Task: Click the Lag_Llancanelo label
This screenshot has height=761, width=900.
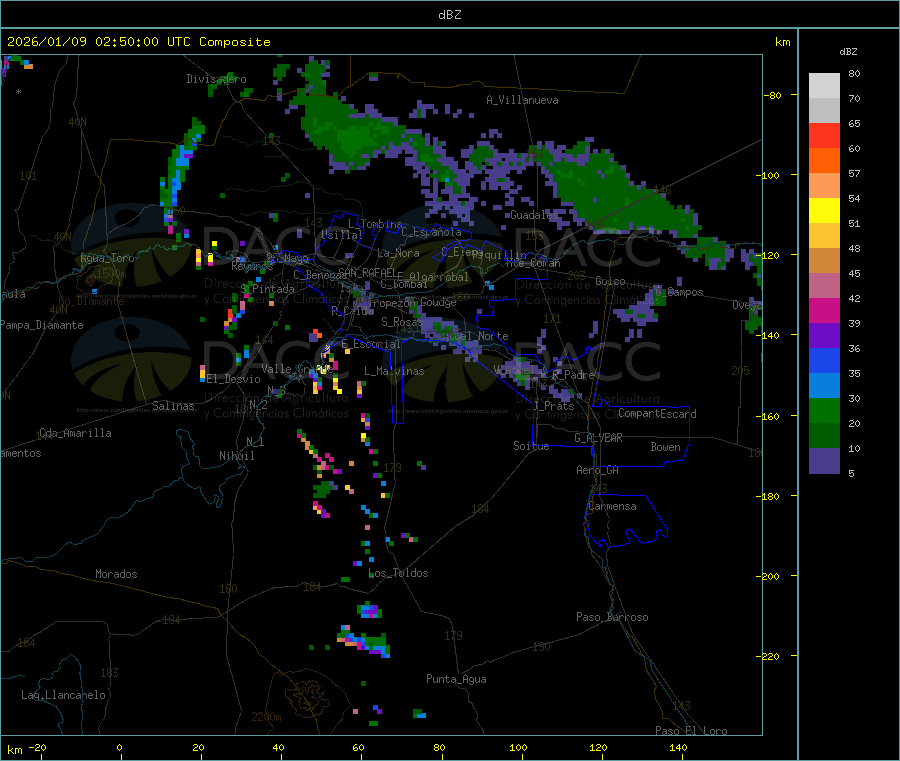Action: pyautogui.click(x=64, y=694)
